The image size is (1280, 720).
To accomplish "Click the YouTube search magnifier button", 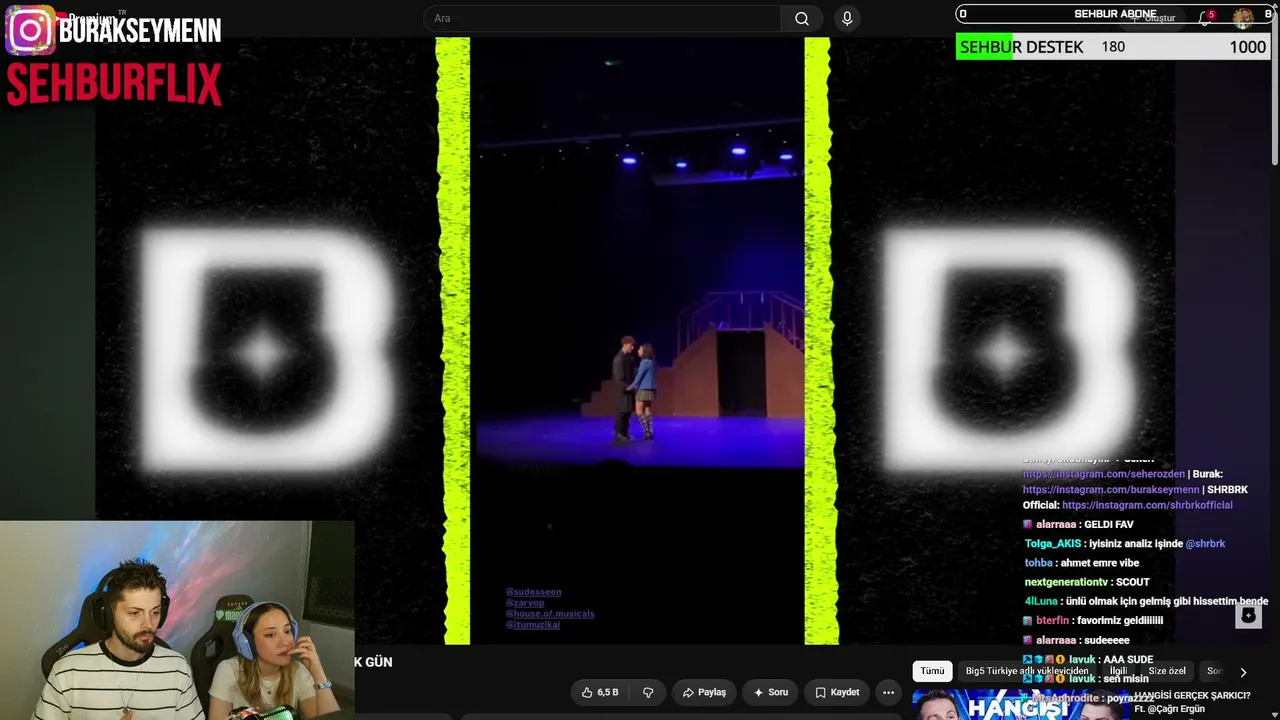I will tap(802, 18).
